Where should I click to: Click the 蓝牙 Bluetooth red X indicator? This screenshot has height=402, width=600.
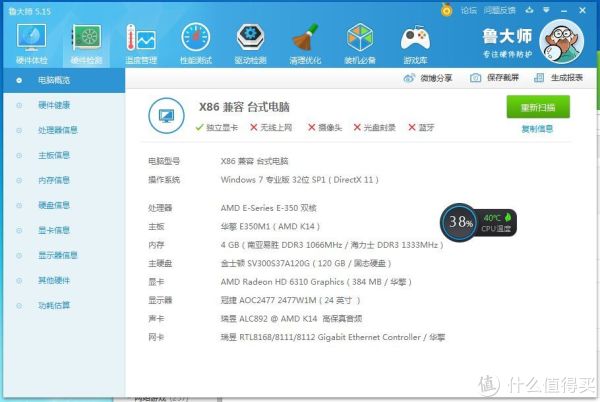tap(412, 127)
